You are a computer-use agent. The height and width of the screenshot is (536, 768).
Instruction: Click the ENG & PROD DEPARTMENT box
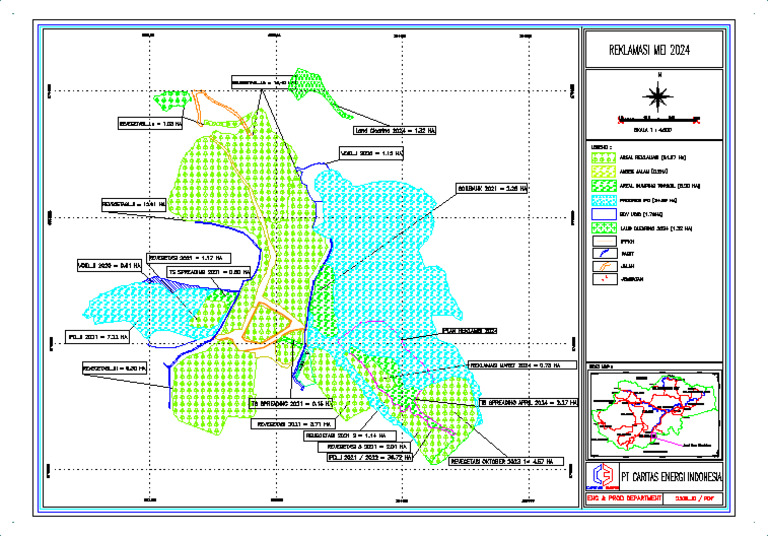pos(624,498)
